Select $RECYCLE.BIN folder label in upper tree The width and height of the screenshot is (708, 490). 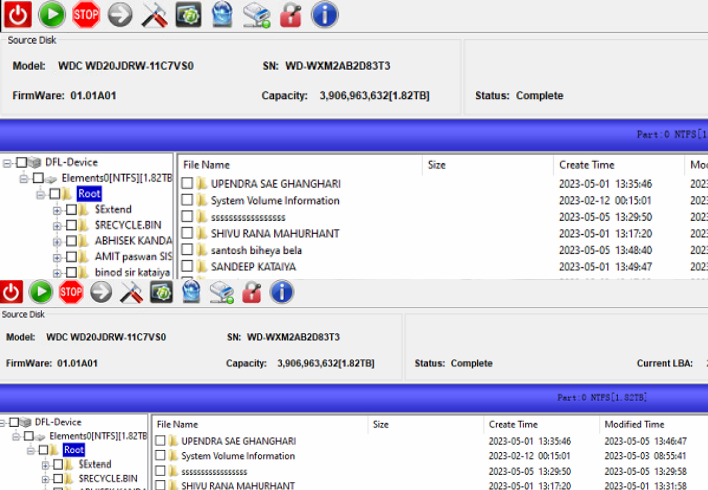[128, 225]
